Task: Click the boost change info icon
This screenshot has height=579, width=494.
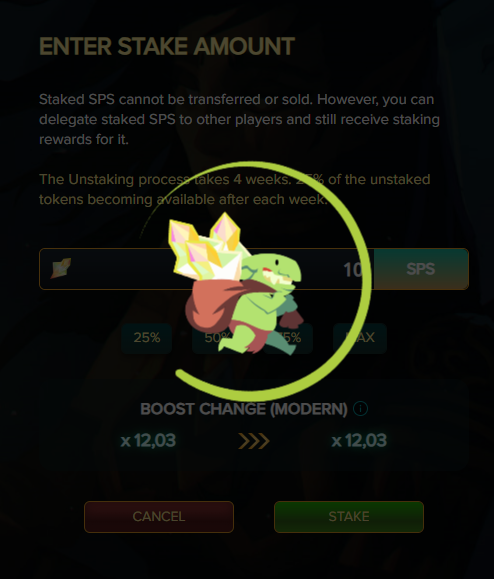Action: (x=360, y=409)
